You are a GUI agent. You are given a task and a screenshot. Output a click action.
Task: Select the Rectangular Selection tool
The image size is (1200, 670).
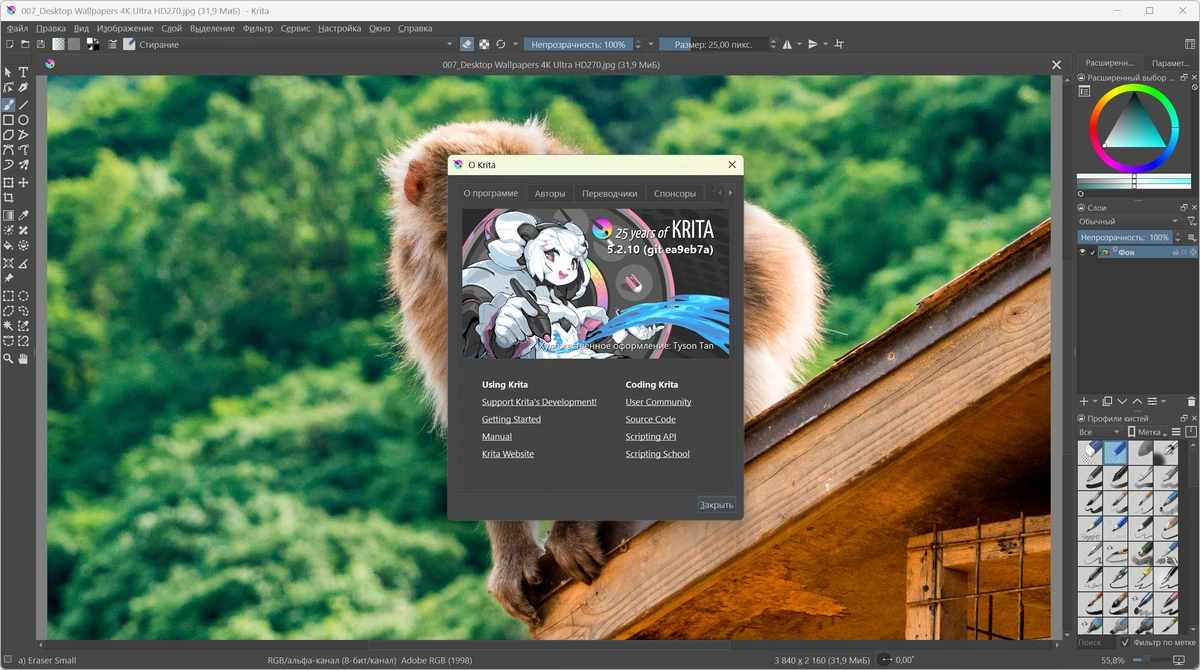tap(8, 296)
